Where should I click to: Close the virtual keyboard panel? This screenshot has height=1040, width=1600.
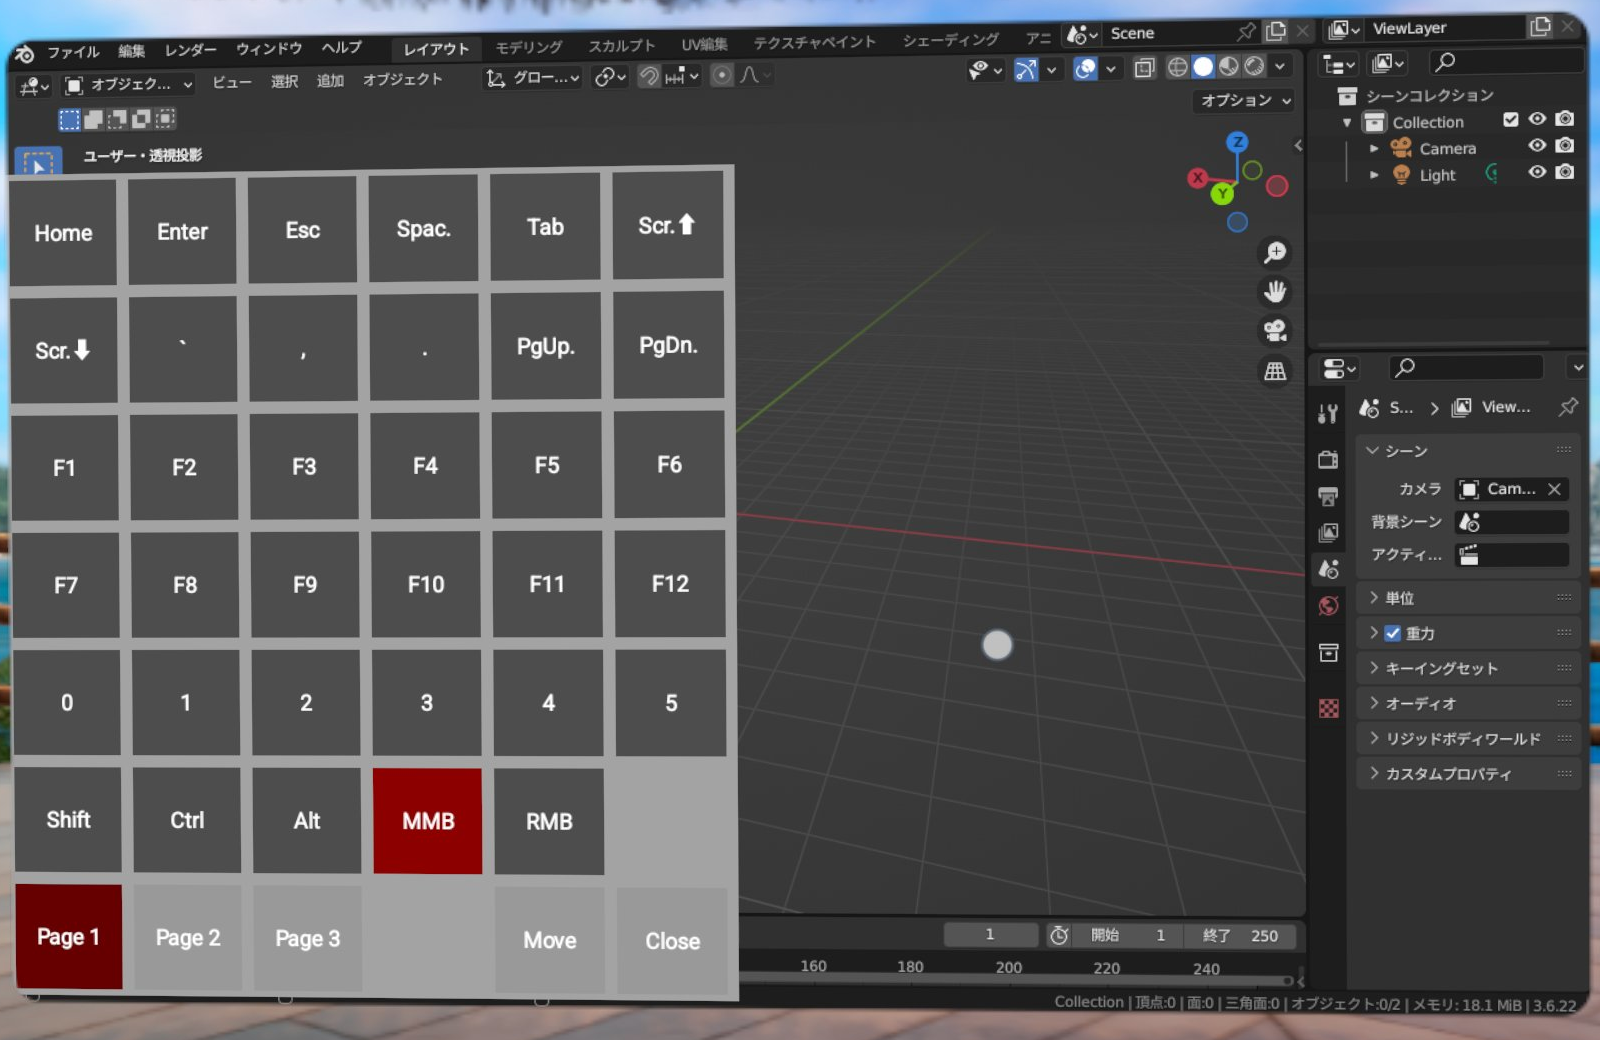click(672, 941)
